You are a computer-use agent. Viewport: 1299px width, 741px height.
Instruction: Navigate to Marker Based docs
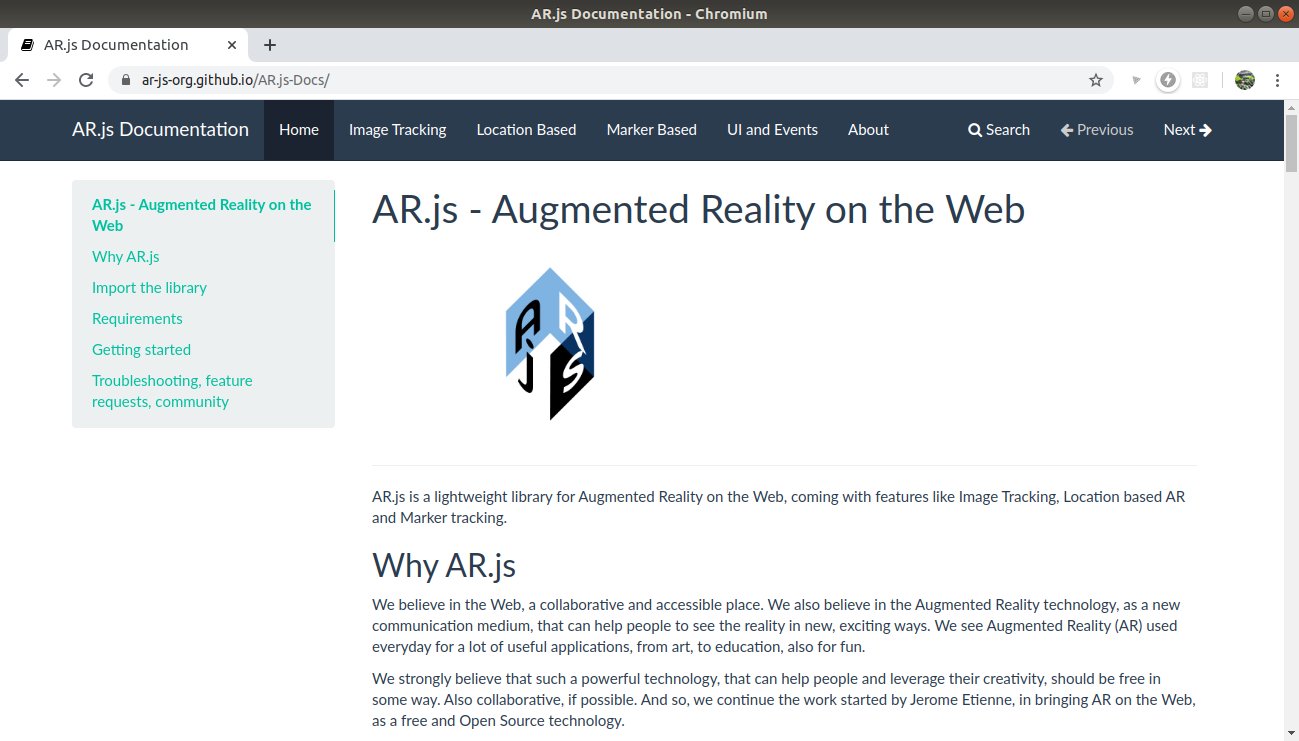[x=651, y=130]
